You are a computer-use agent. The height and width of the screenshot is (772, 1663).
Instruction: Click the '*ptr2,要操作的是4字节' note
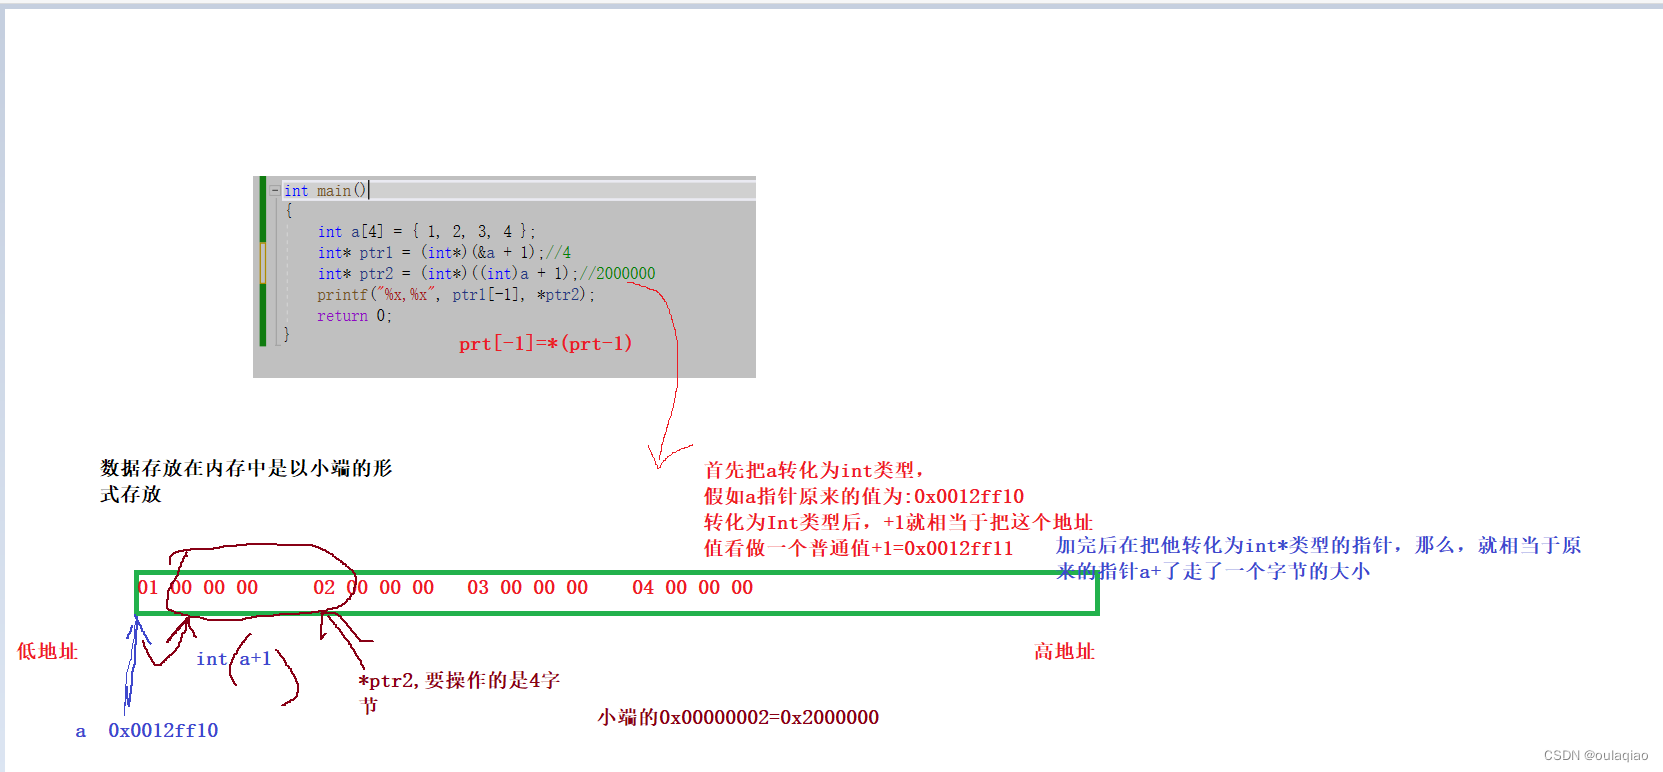(459, 692)
